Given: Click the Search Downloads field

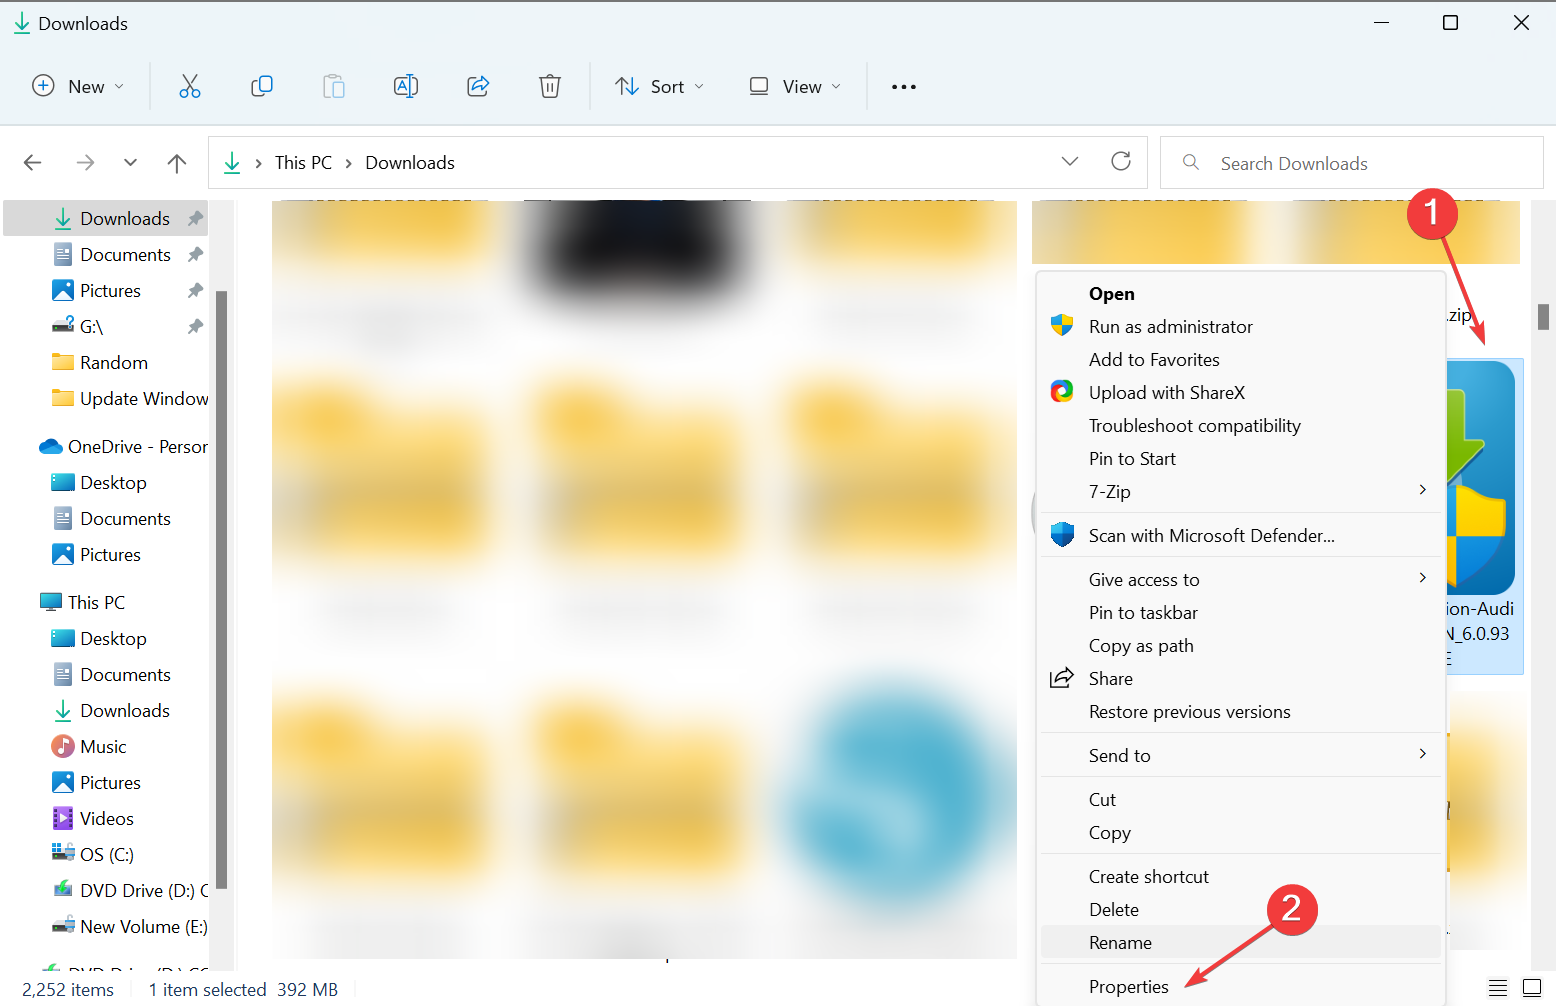Looking at the screenshot, I should click(x=1352, y=162).
